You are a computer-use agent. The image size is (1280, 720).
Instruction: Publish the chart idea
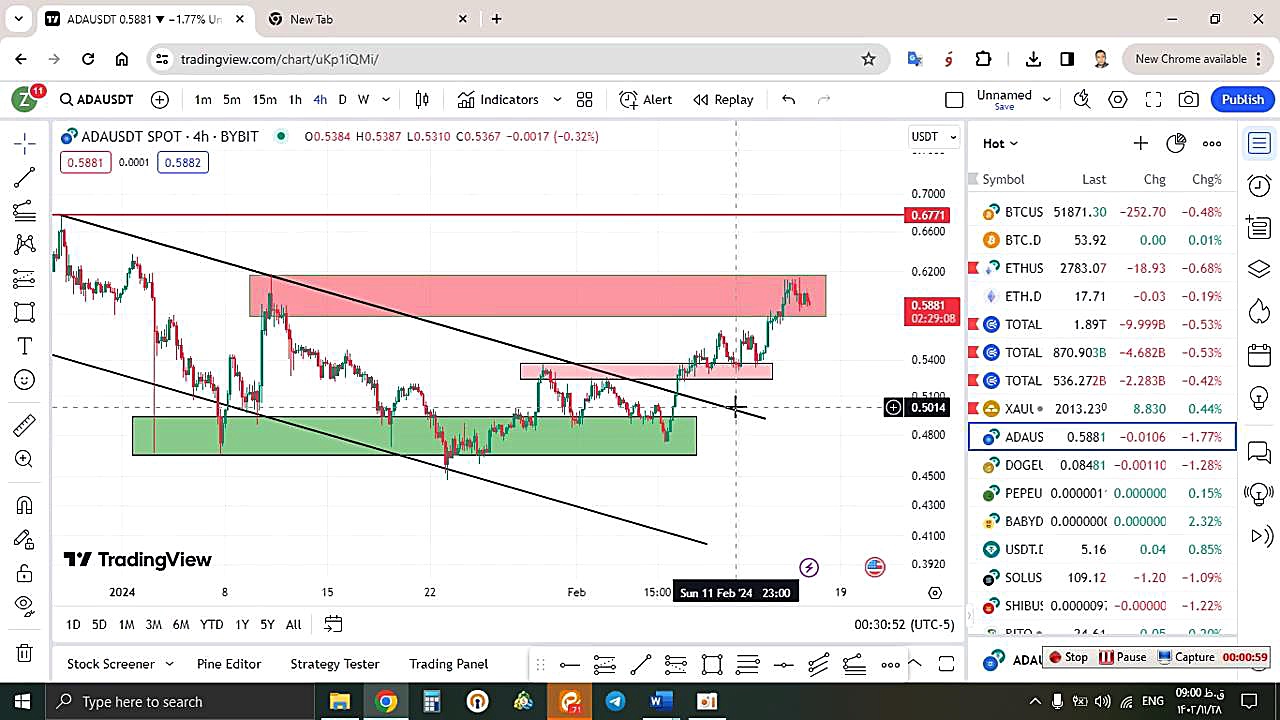pos(1243,99)
